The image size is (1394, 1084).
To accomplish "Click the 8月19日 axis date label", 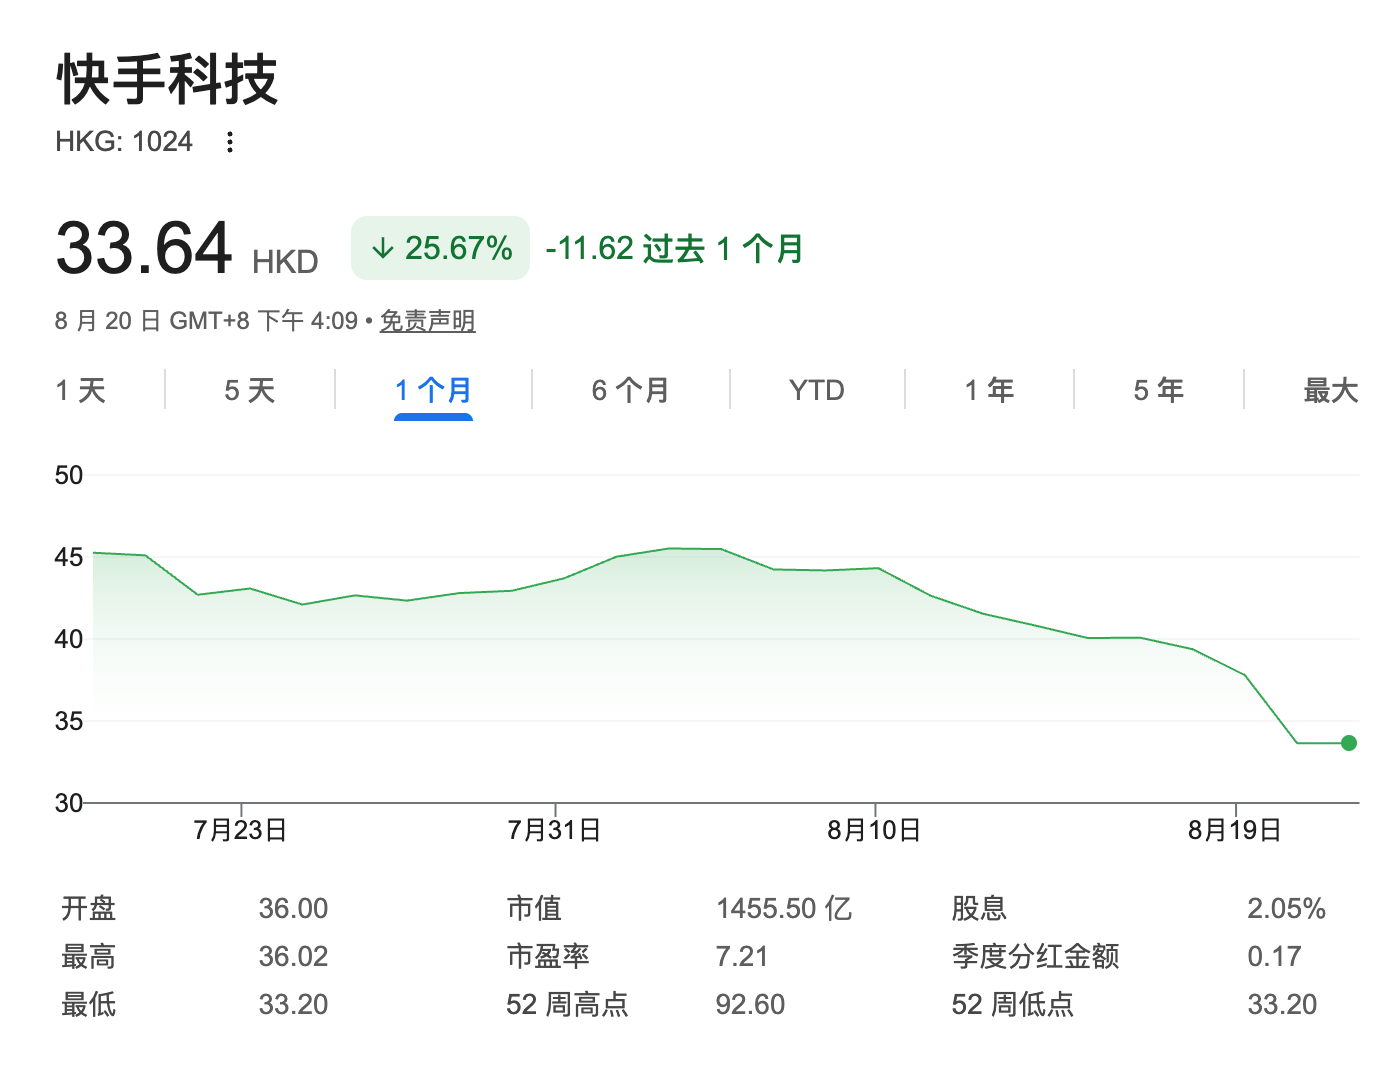I will point(1235,831).
